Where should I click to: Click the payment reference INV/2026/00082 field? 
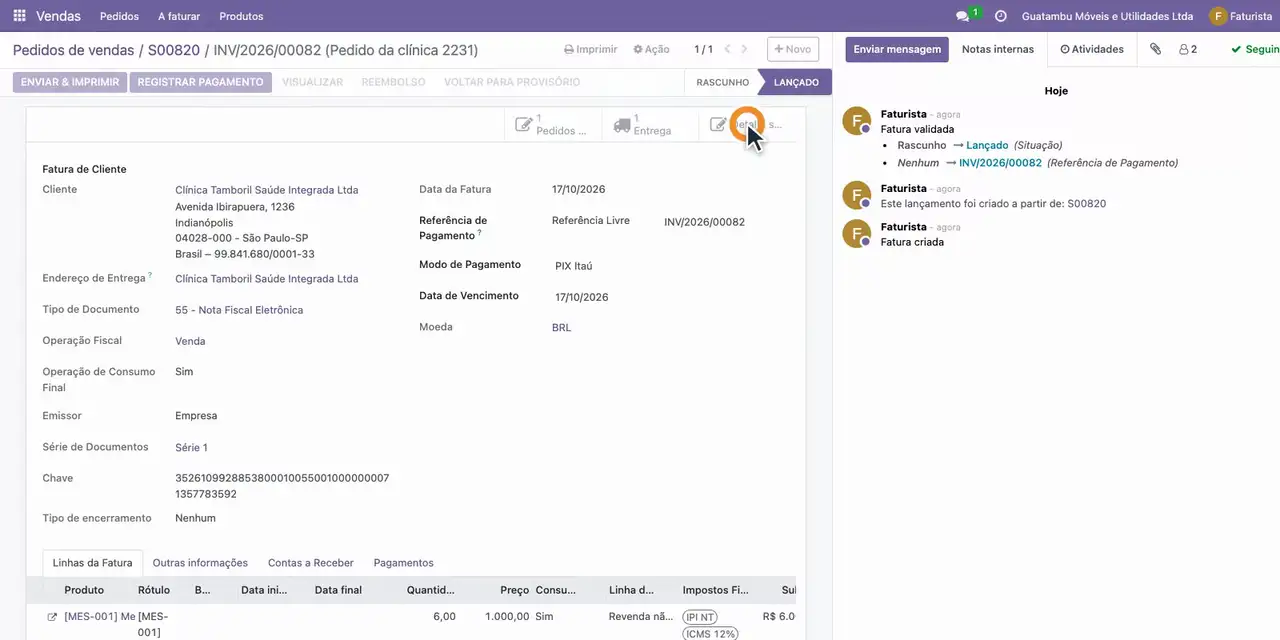[x=704, y=222]
